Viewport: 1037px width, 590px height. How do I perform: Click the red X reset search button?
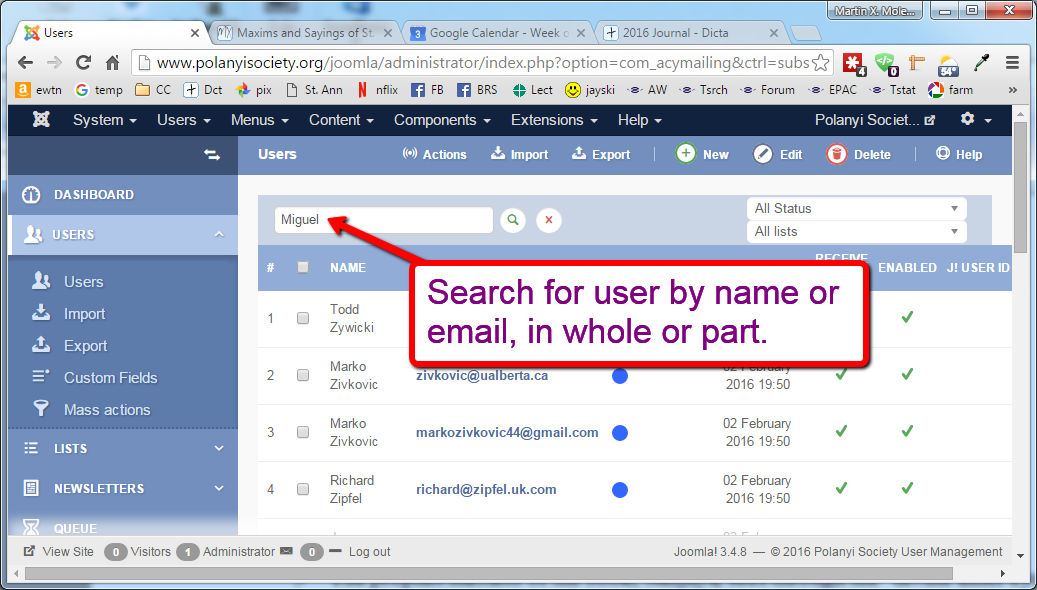pyautogui.click(x=548, y=220)
